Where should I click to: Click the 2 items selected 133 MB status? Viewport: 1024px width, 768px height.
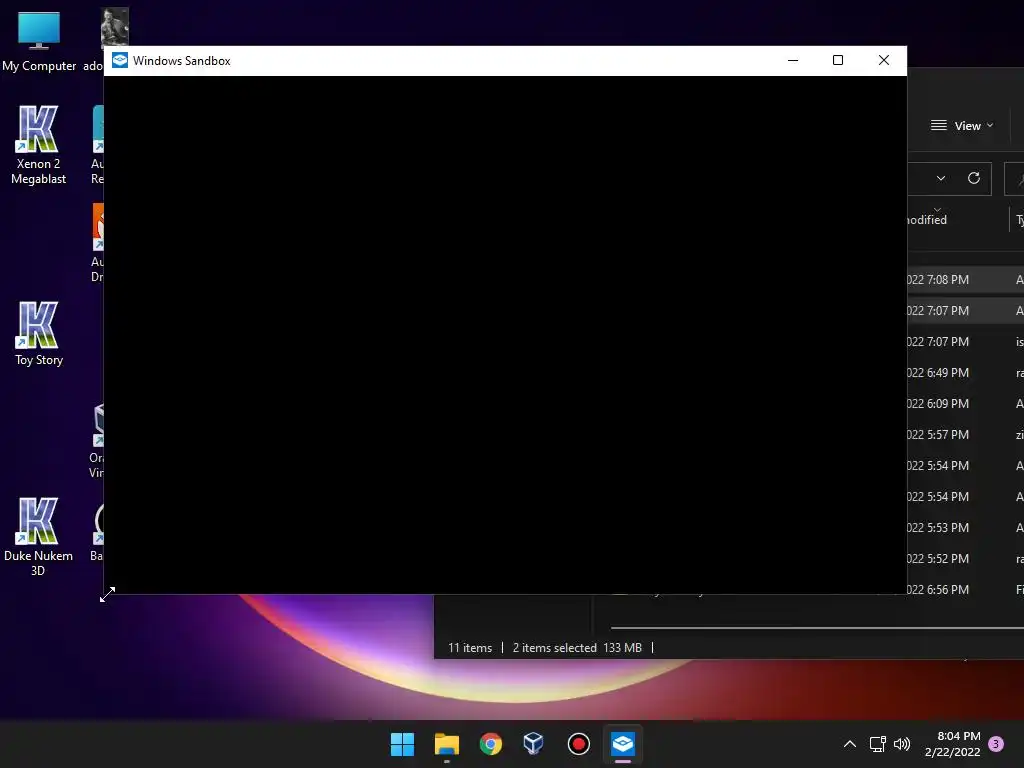tap(577, 648)
